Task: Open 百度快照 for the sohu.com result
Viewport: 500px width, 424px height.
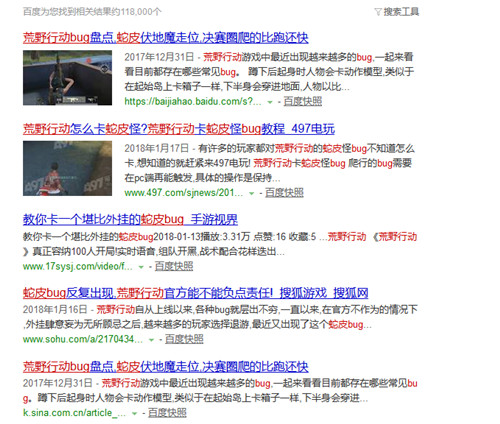Action: click(x=184, y=339)
